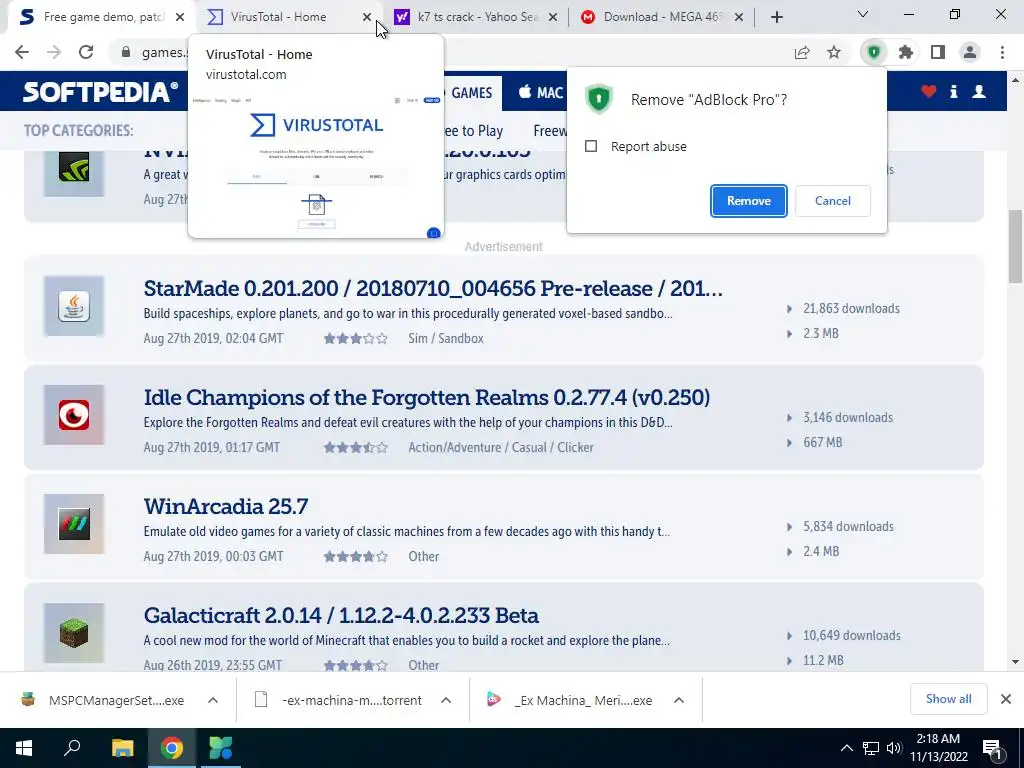Expand options for the torrent download

446,700
